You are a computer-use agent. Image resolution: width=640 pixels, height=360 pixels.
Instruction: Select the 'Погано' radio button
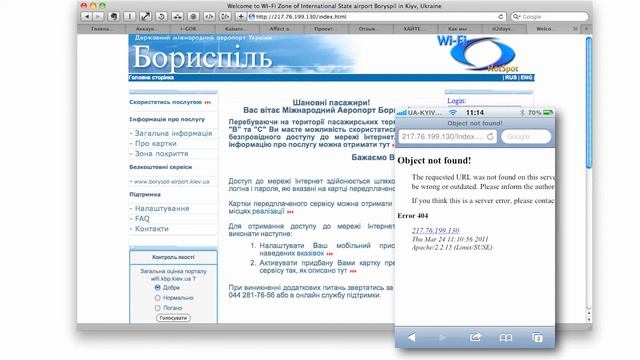pyautogui.click(x=158, y=308)
